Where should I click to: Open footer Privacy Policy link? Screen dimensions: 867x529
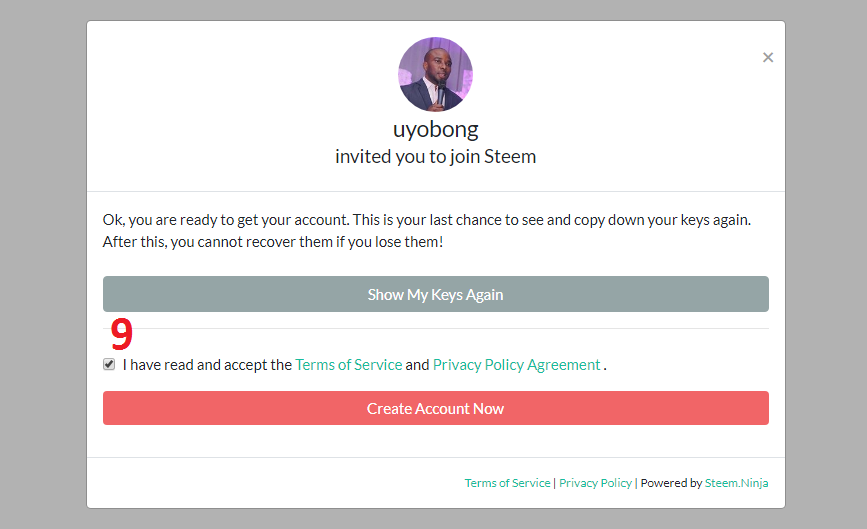coord(595,483)
